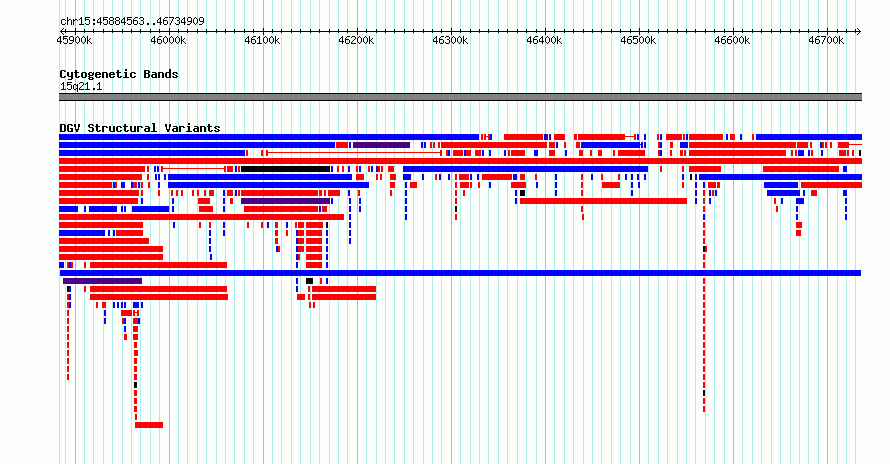The height and width of the screenshot is (464, 890).
Task: Select the 15q21.1 band label
Action: click(81, 86)
